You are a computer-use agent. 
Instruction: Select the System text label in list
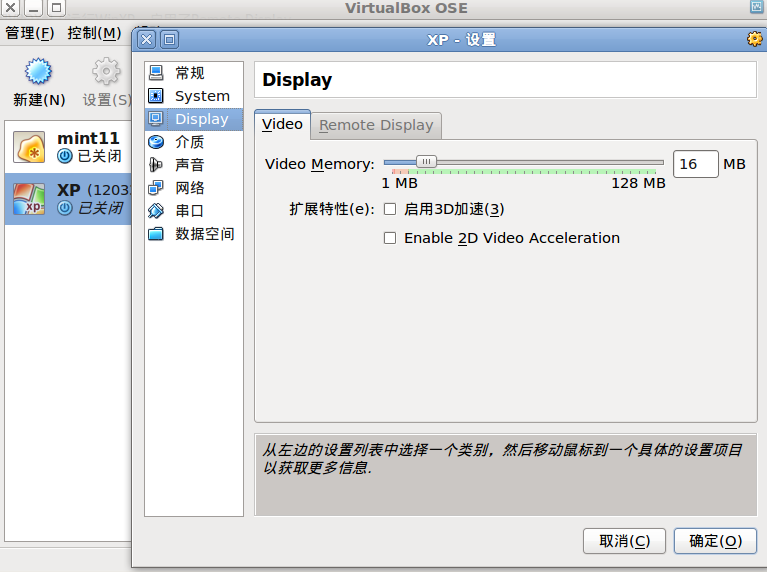[202, 96]
